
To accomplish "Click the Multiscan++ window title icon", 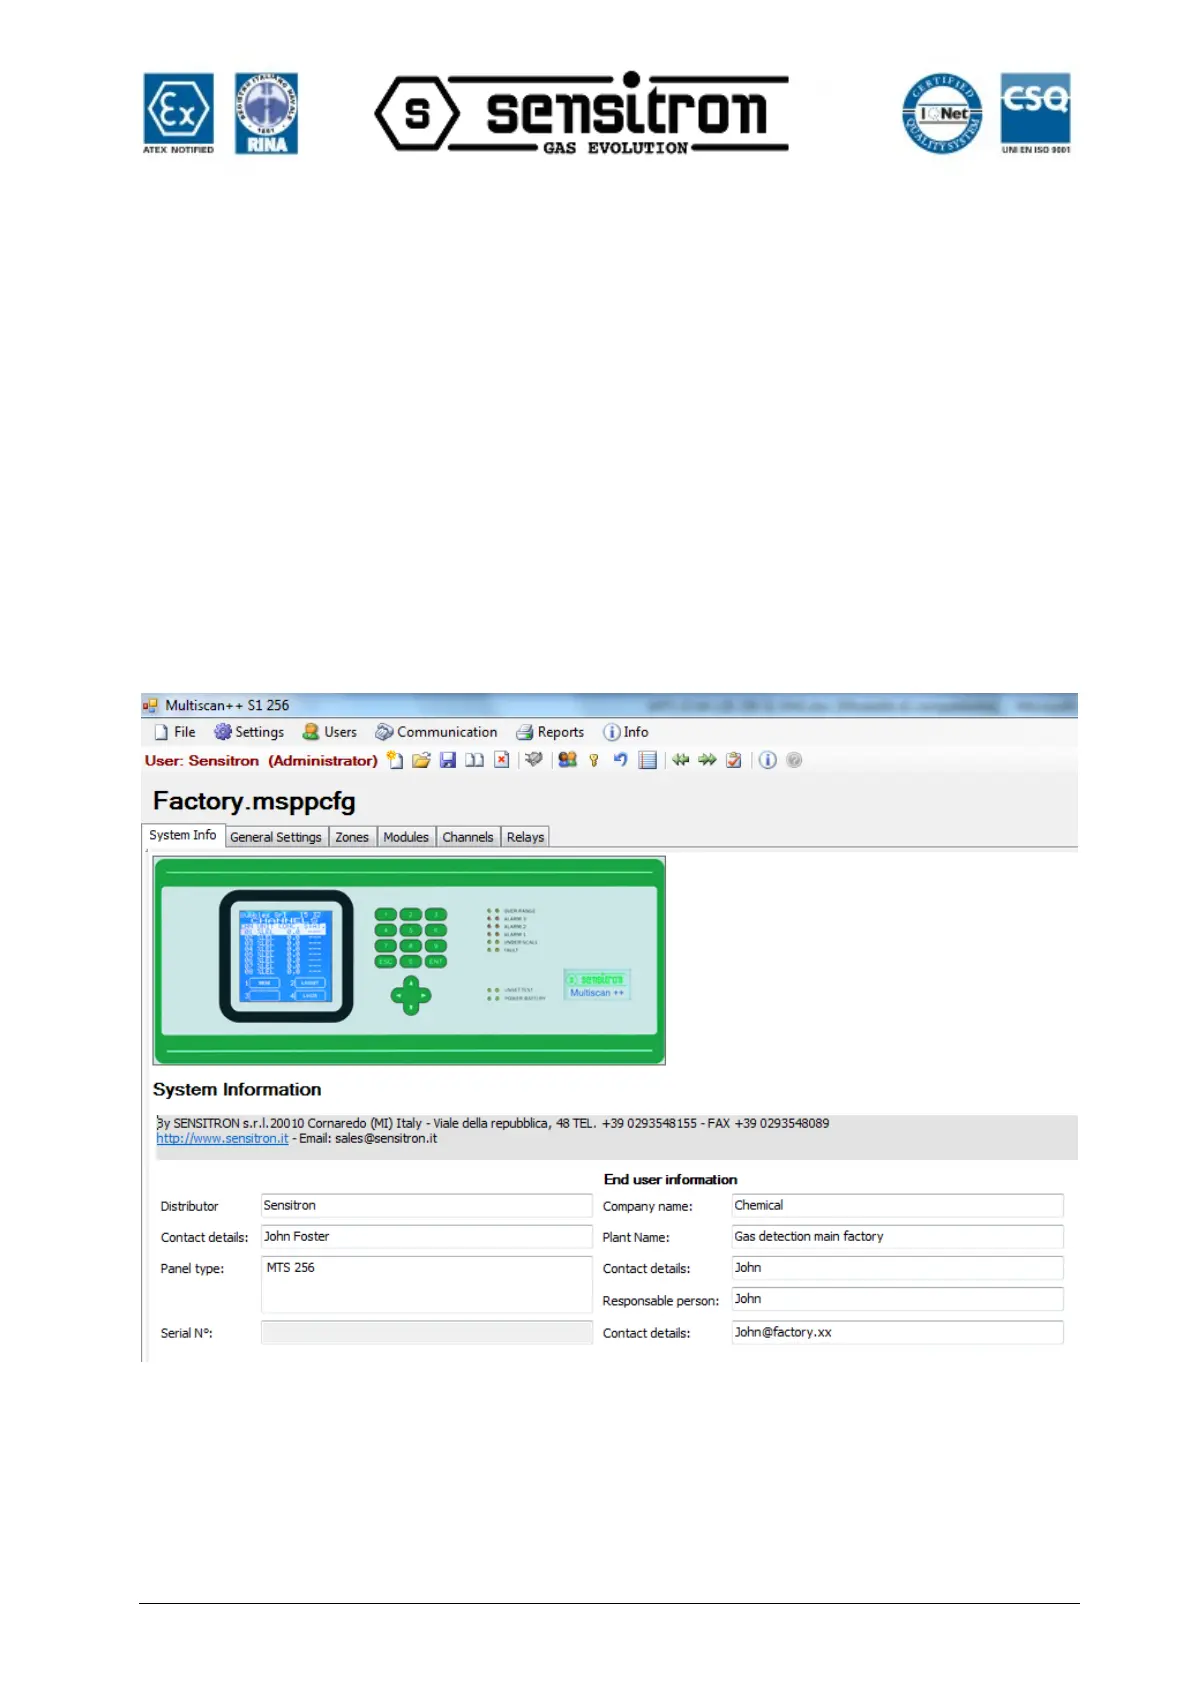I will (151, 705).
